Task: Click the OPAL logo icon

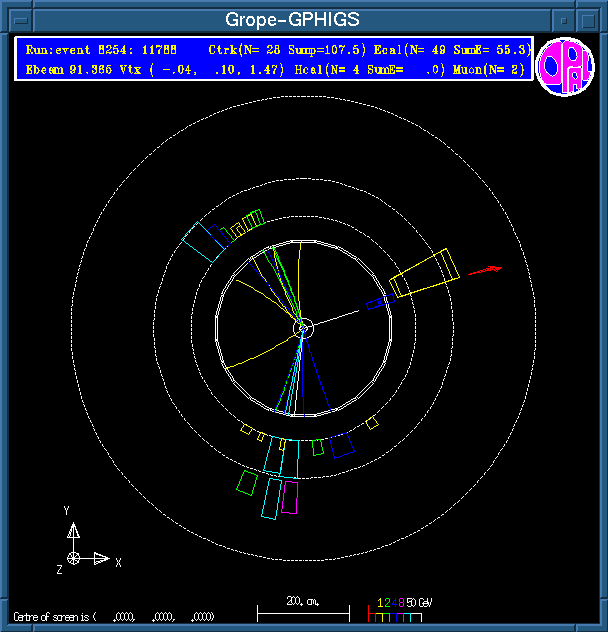Action: (565, 67)
